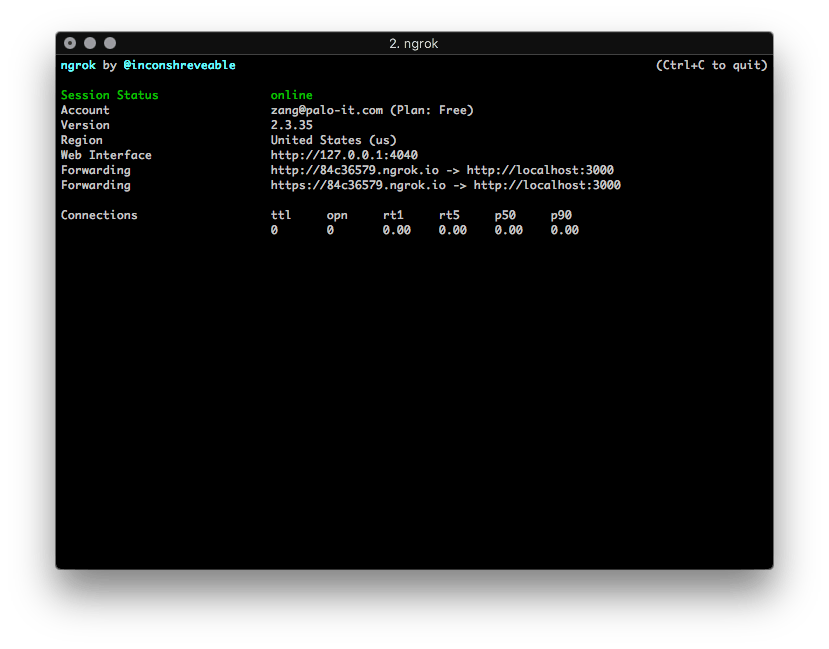Click the 'Web Interface' label
The width and height of the screenshot is (829, 649).
[106, 155]
